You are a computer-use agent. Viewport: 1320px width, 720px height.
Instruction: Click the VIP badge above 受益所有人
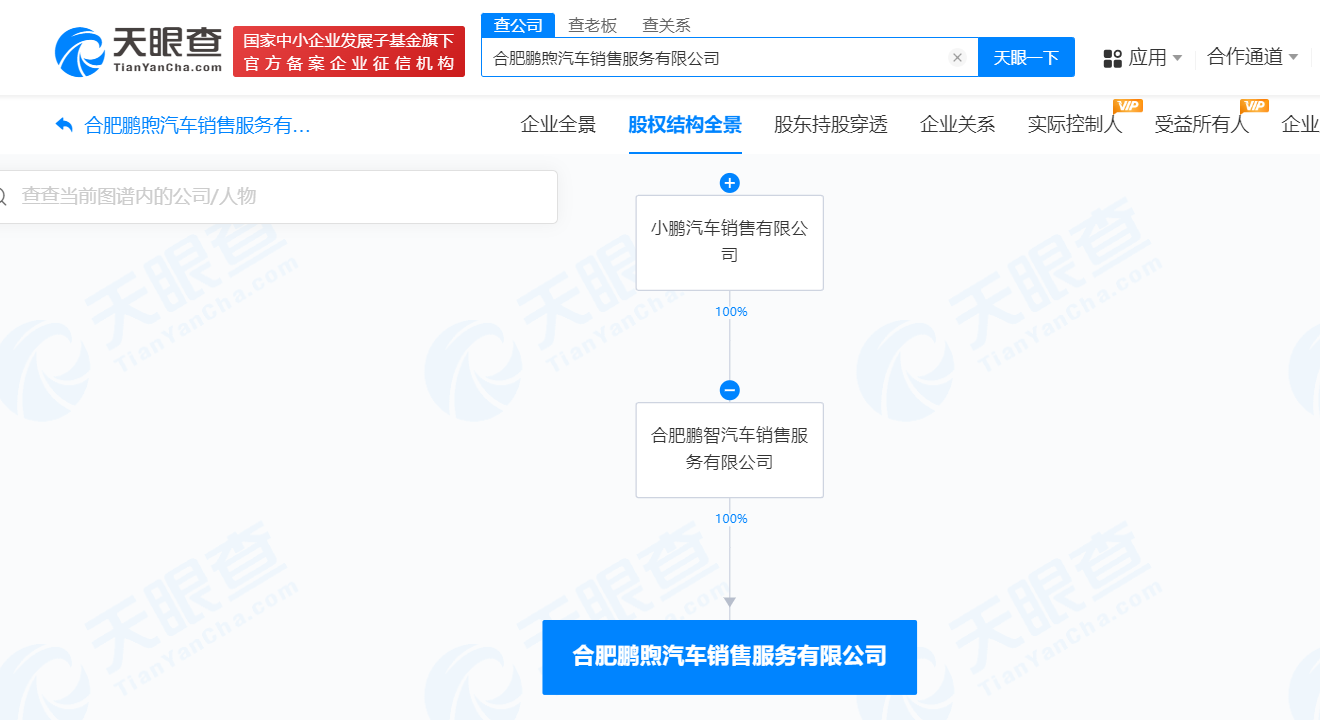[1254, 105]
